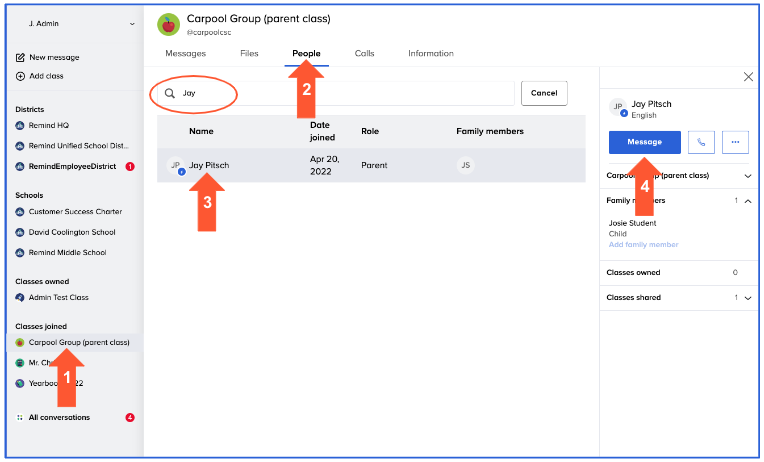Click the Add class plus icon
The height and width of the screenshot is (462, 764).
[20, 76]
